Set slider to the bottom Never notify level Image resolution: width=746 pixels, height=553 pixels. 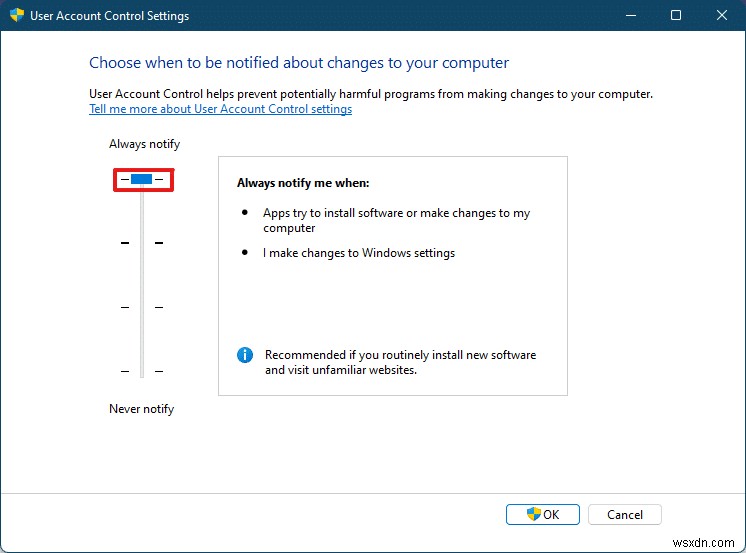[142, 371]
